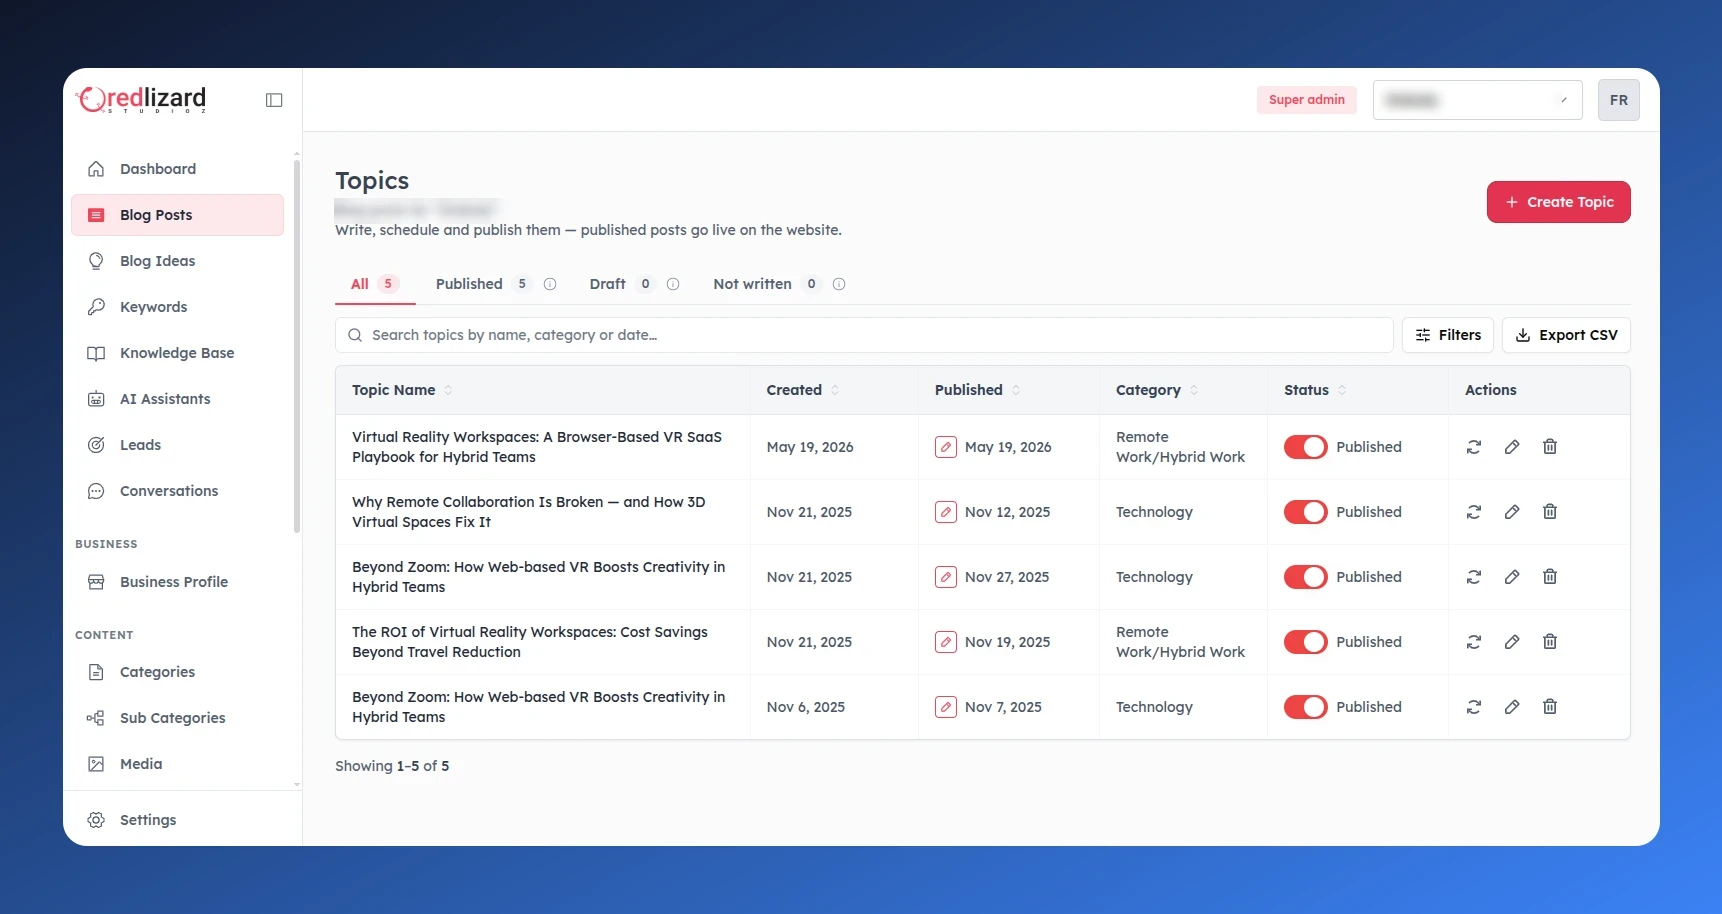The height and width of the screenshot is (914, 1722).
Task: Edit the published date Nov 12, 2025
Action: pyautogui.click(x=946, y=512)
